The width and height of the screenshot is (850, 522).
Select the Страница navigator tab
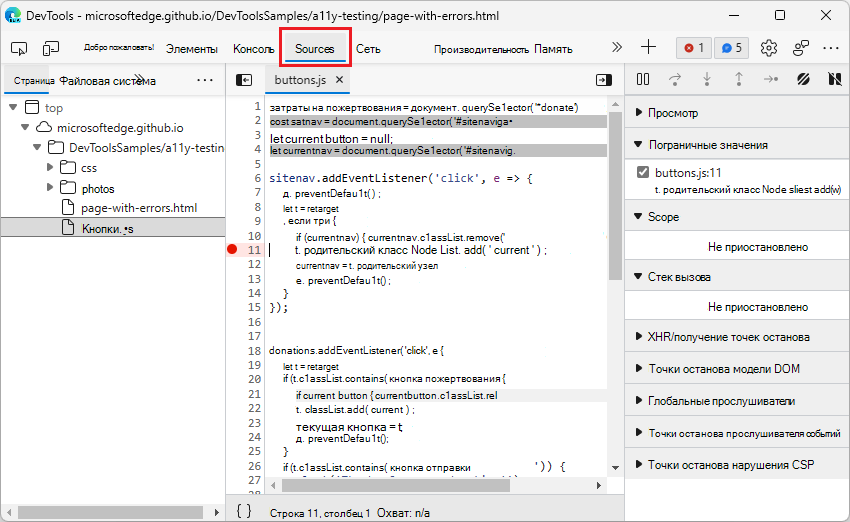(x=34, y=81)
